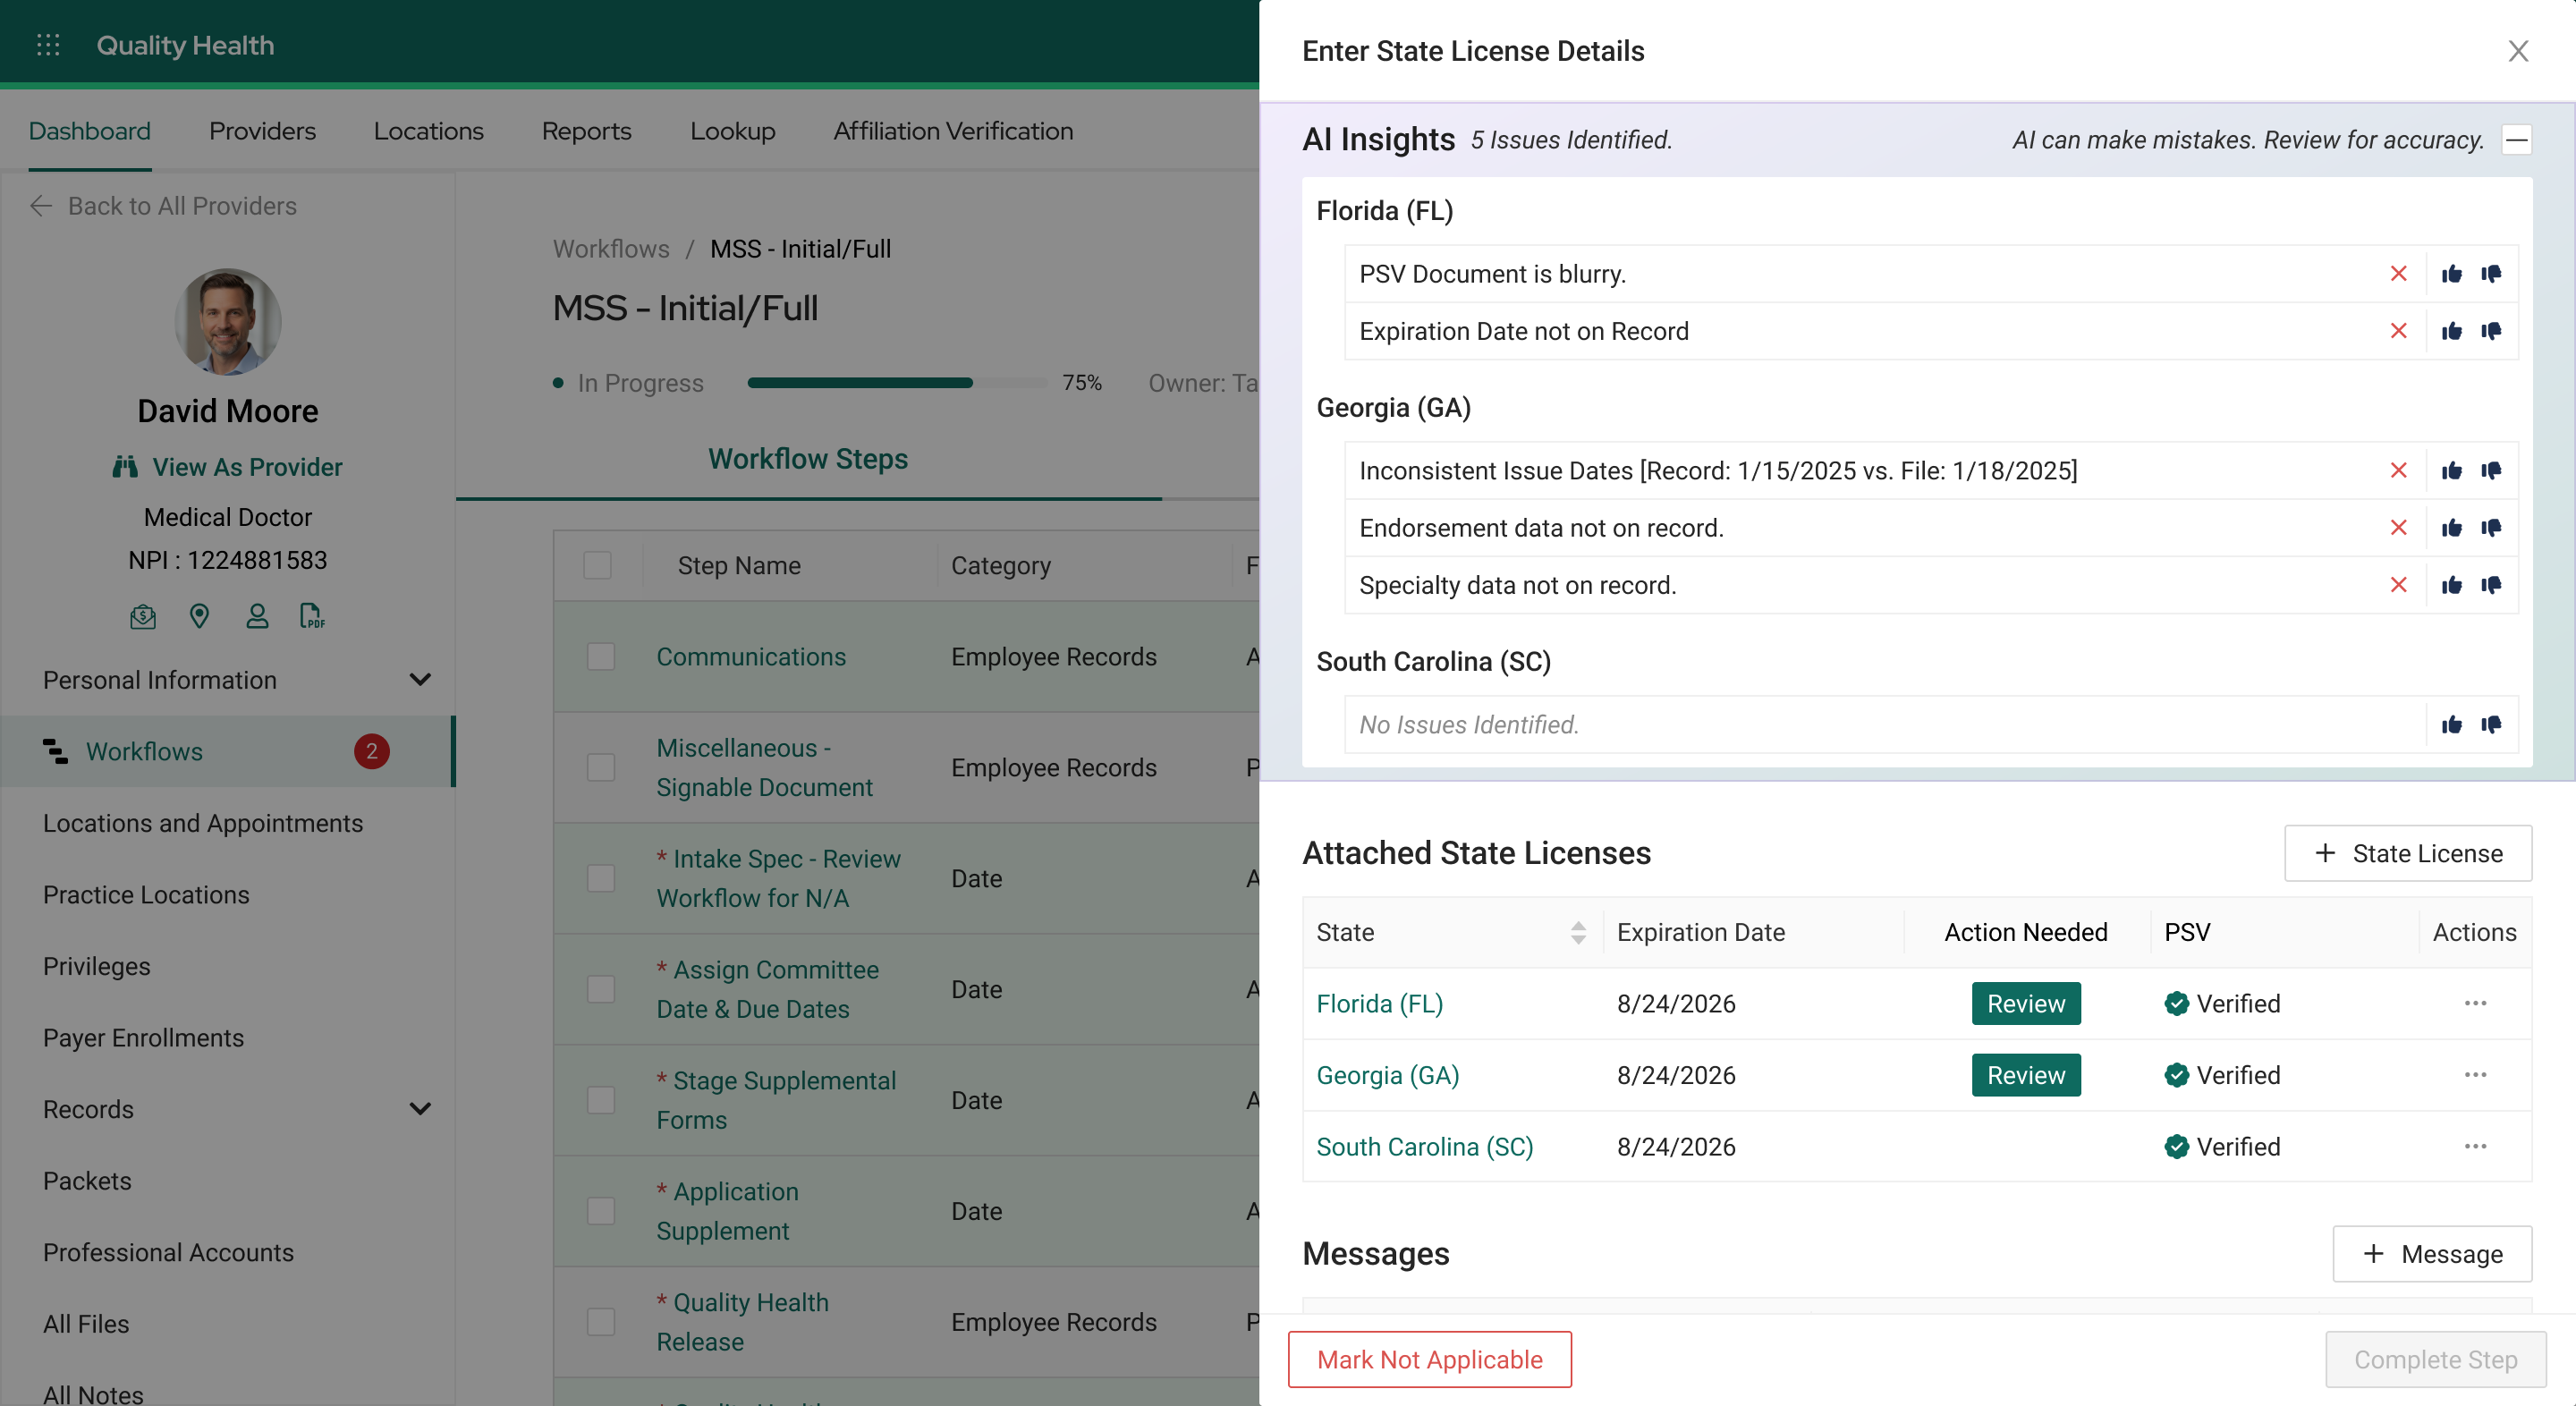Screen dimensions: 2576x1406
Task: Dismiss 'Specialty data not on record' issue
Action: tap(2398, 585)
